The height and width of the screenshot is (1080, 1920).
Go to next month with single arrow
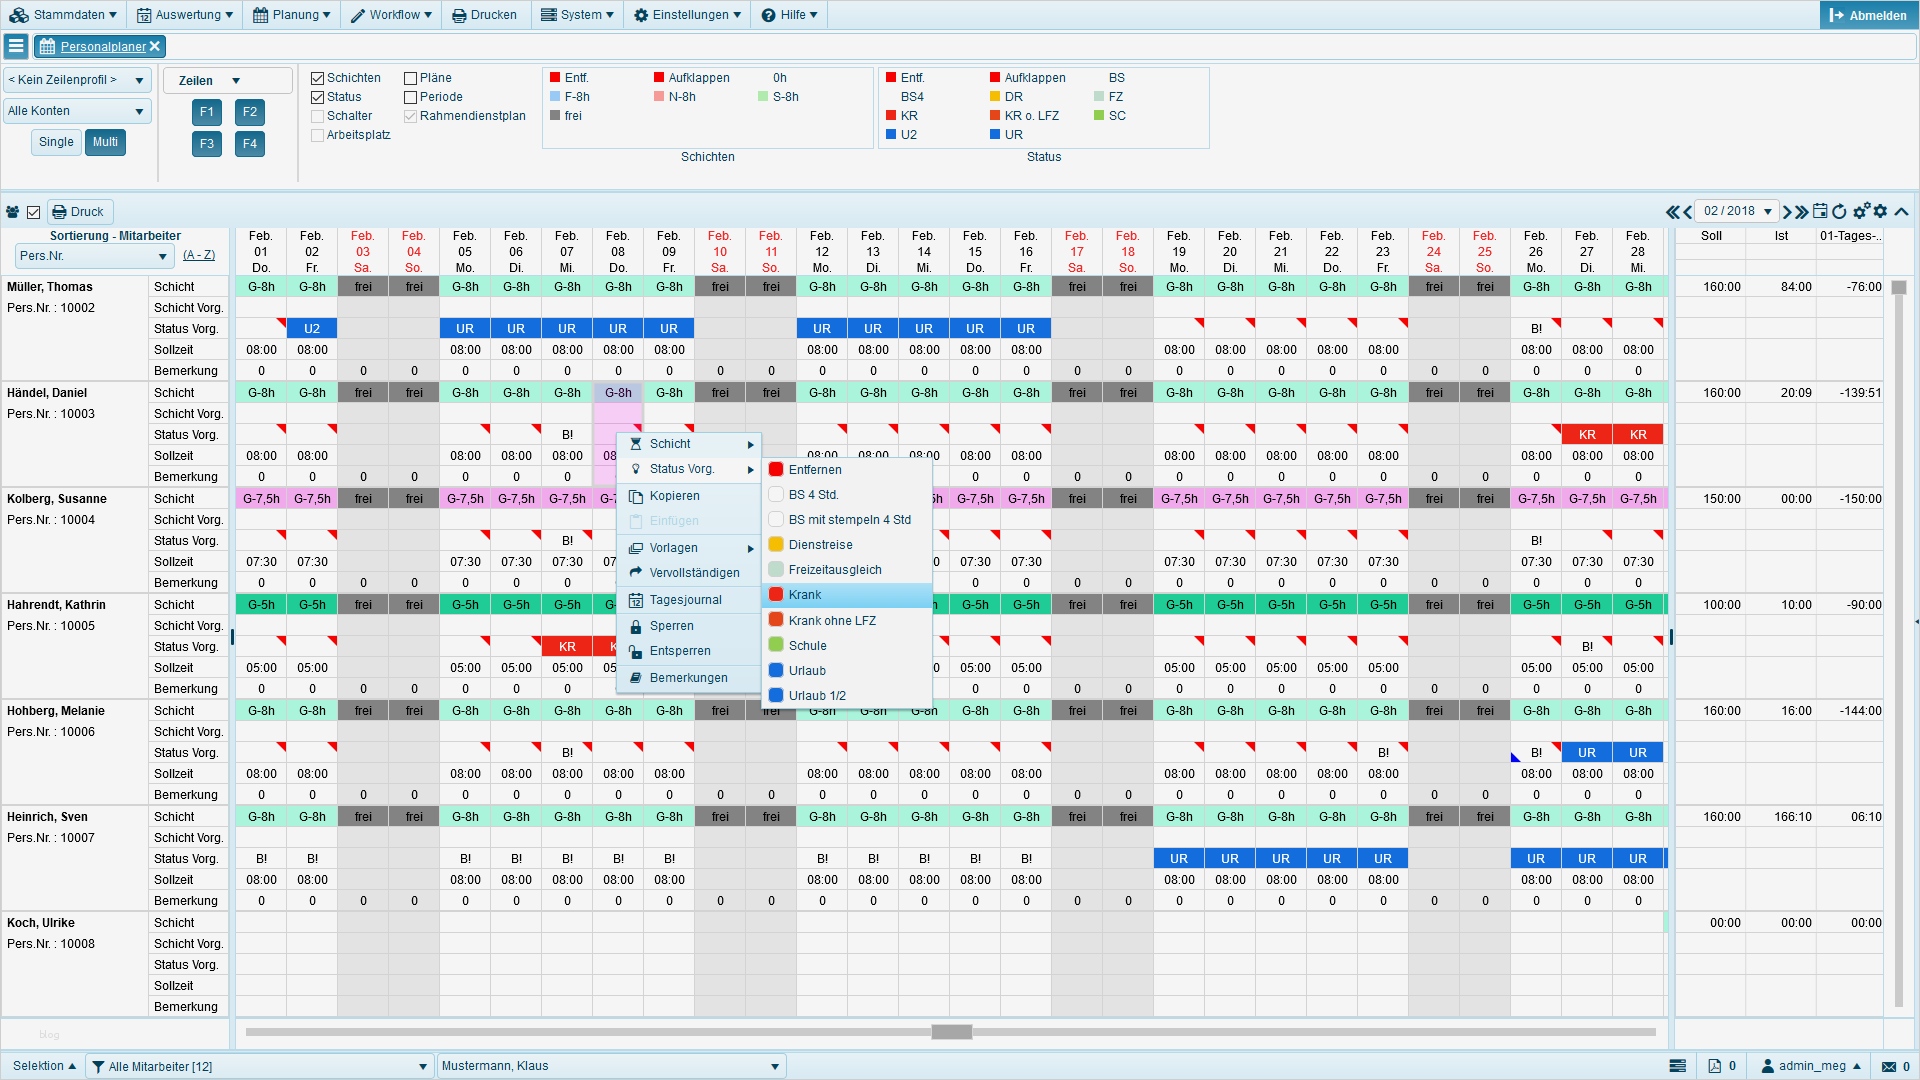click(1787, 212)
